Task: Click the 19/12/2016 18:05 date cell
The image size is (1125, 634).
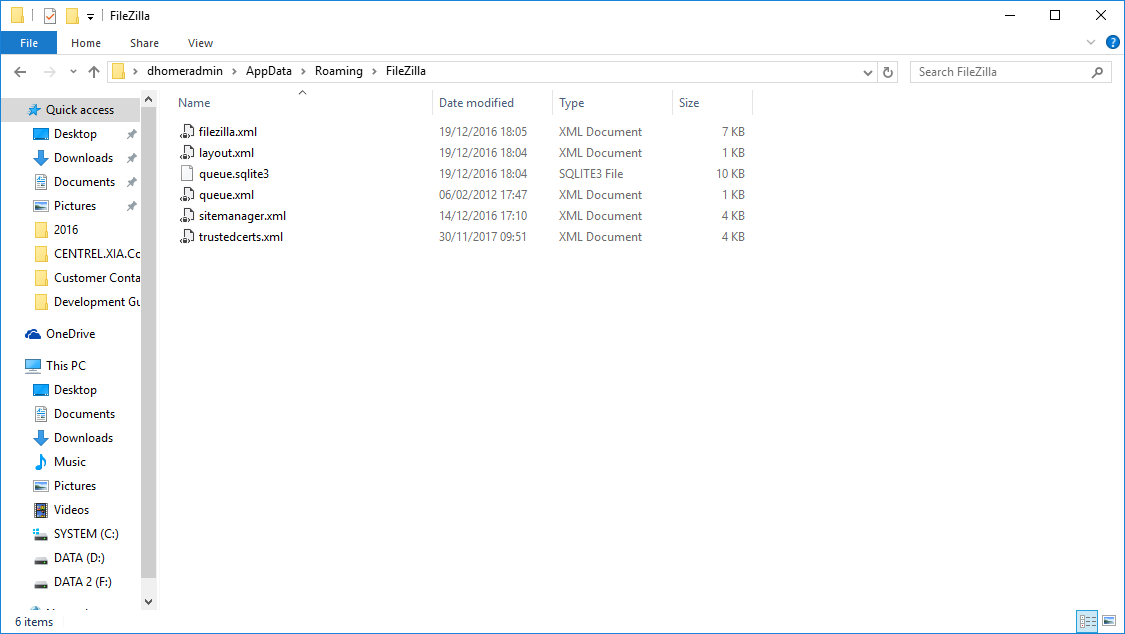Action: click(x=483, y=132)
